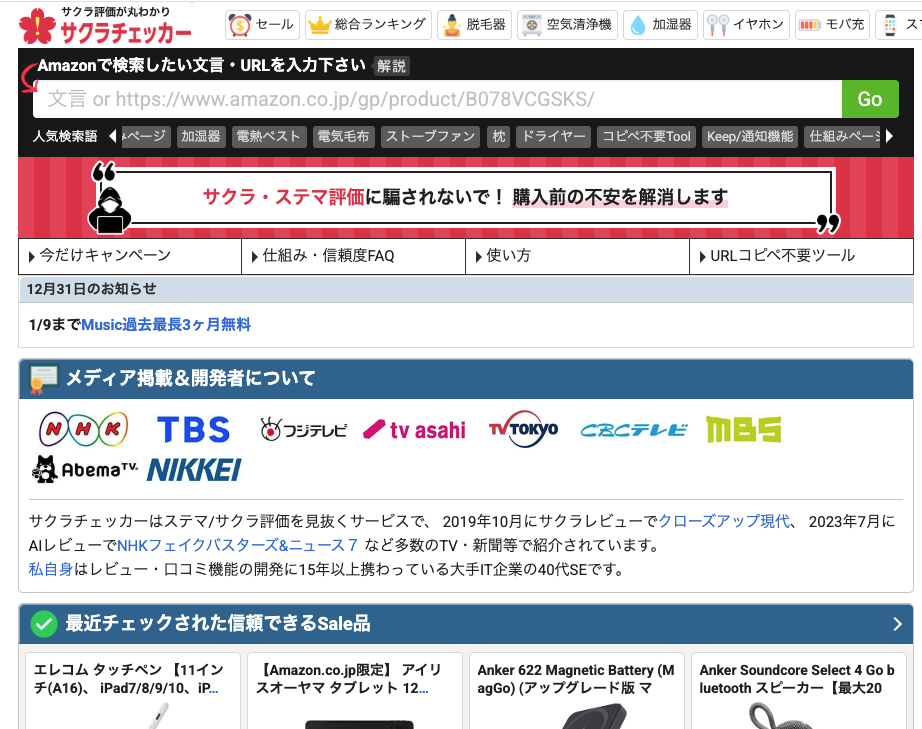Viewport: 922px width, 729px height.
Task: Open the 今だけキャンペーン menu item
Action: click(x=130, y=256)
